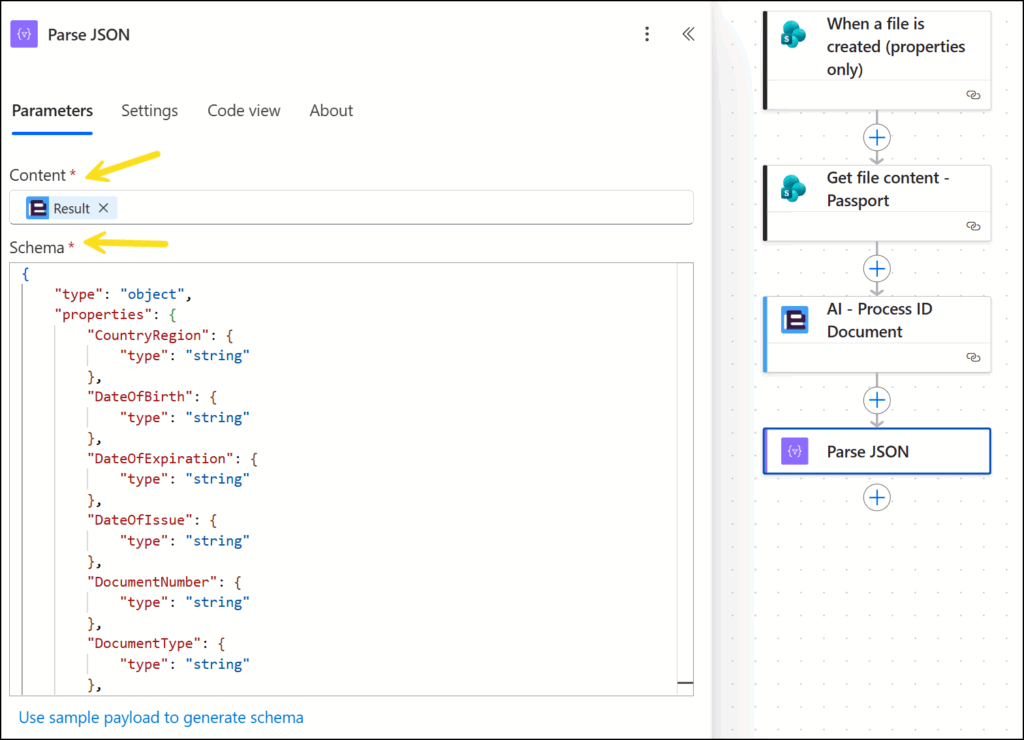This screenshot has width=1024, height=740.
Task: Click the Parse JSON purple header icon
Action: coord(25,34)
